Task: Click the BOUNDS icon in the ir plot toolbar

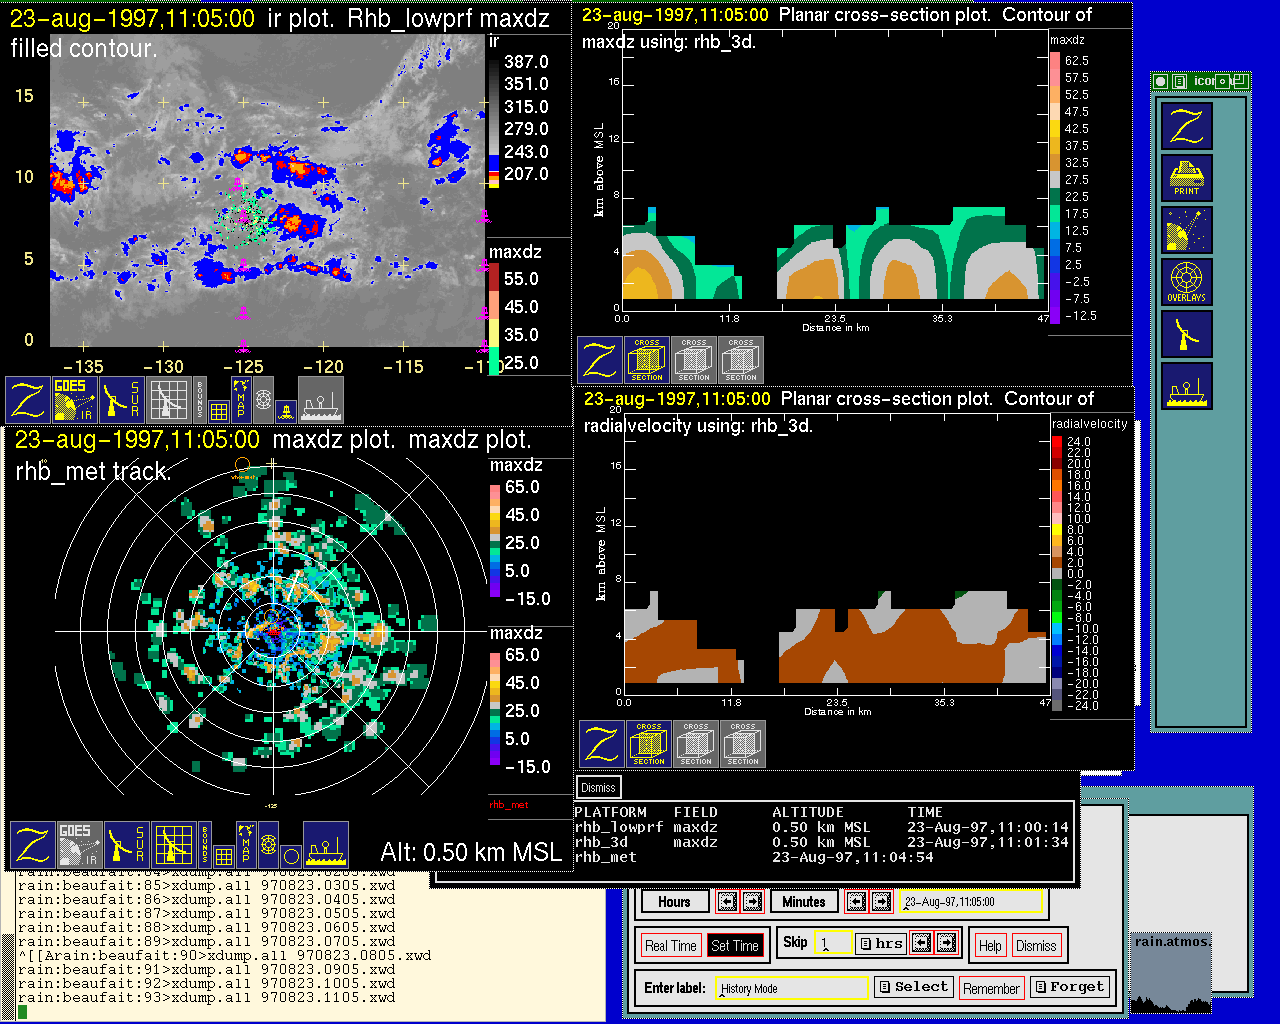Action: click(x=200, y=399)
